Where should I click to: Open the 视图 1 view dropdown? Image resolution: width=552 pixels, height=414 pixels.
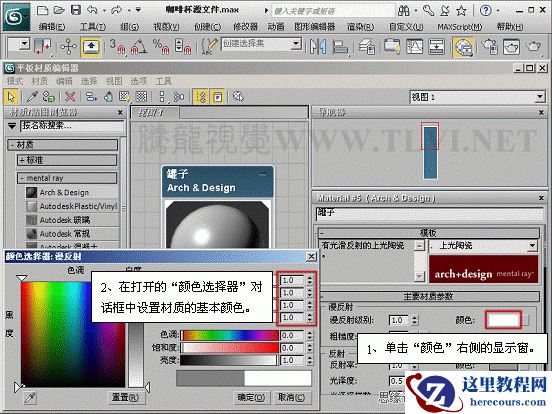[540, 97]
